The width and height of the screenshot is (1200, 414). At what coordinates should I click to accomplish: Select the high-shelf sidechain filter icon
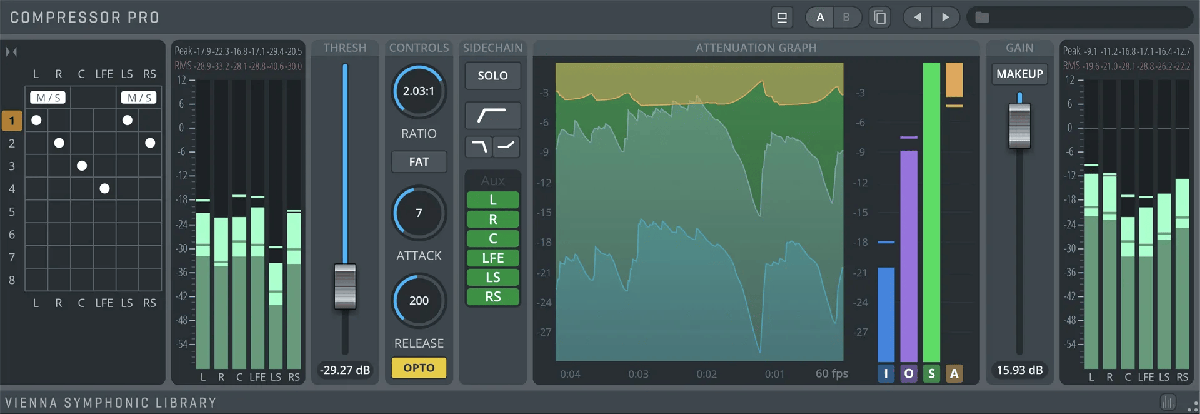coord(507,148)
